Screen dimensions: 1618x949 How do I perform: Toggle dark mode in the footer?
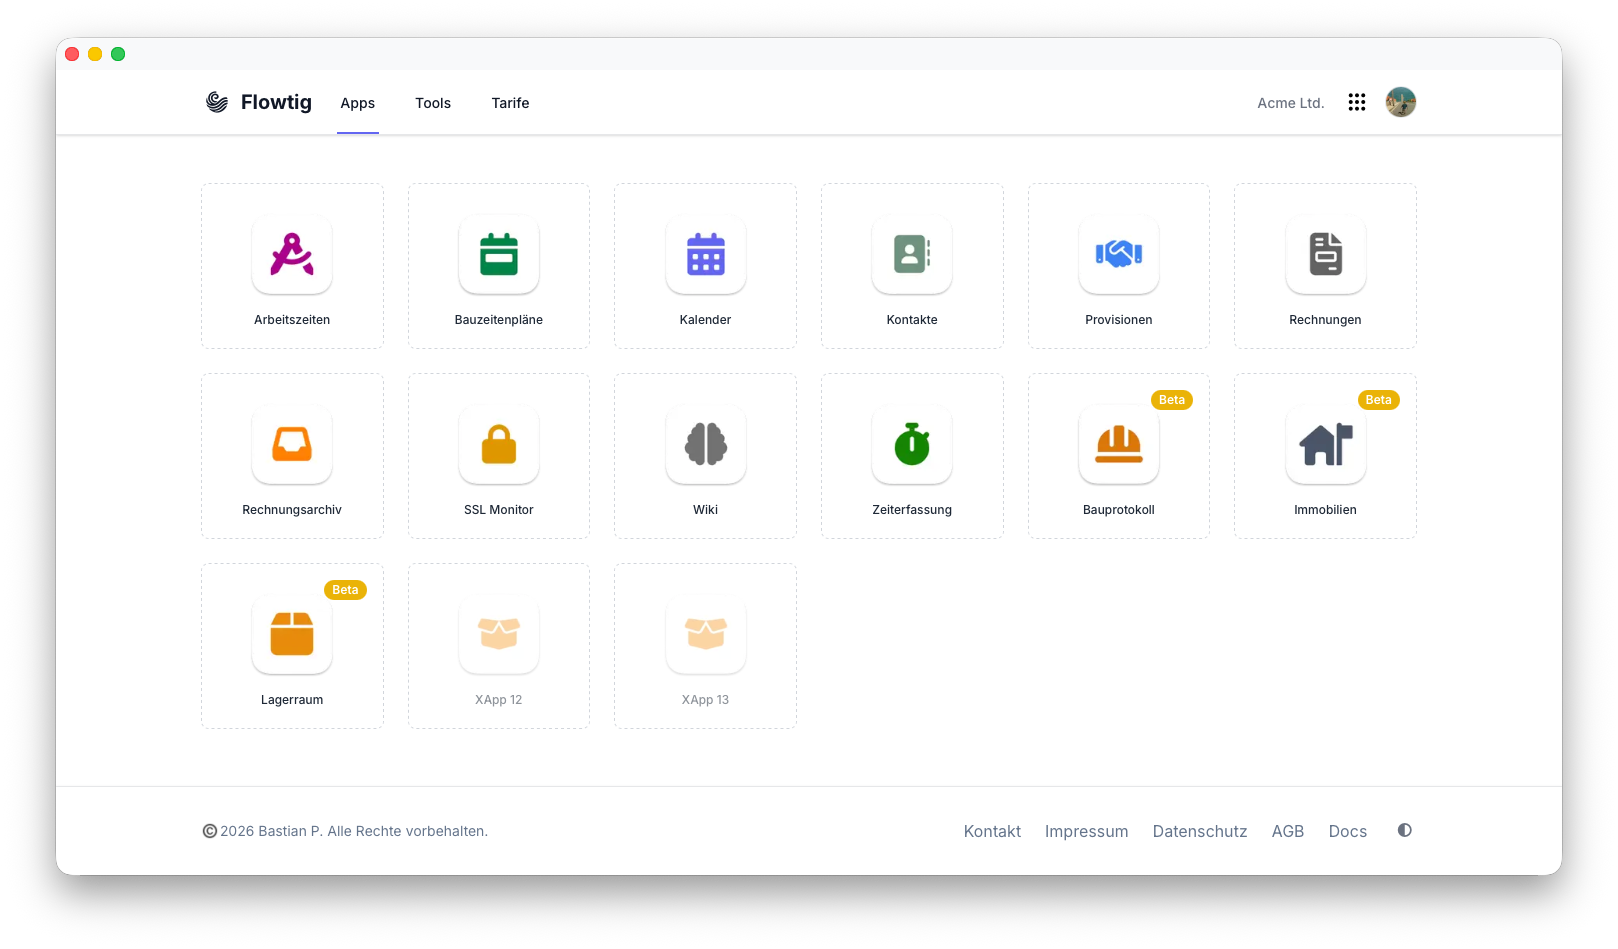[1404, 830]
